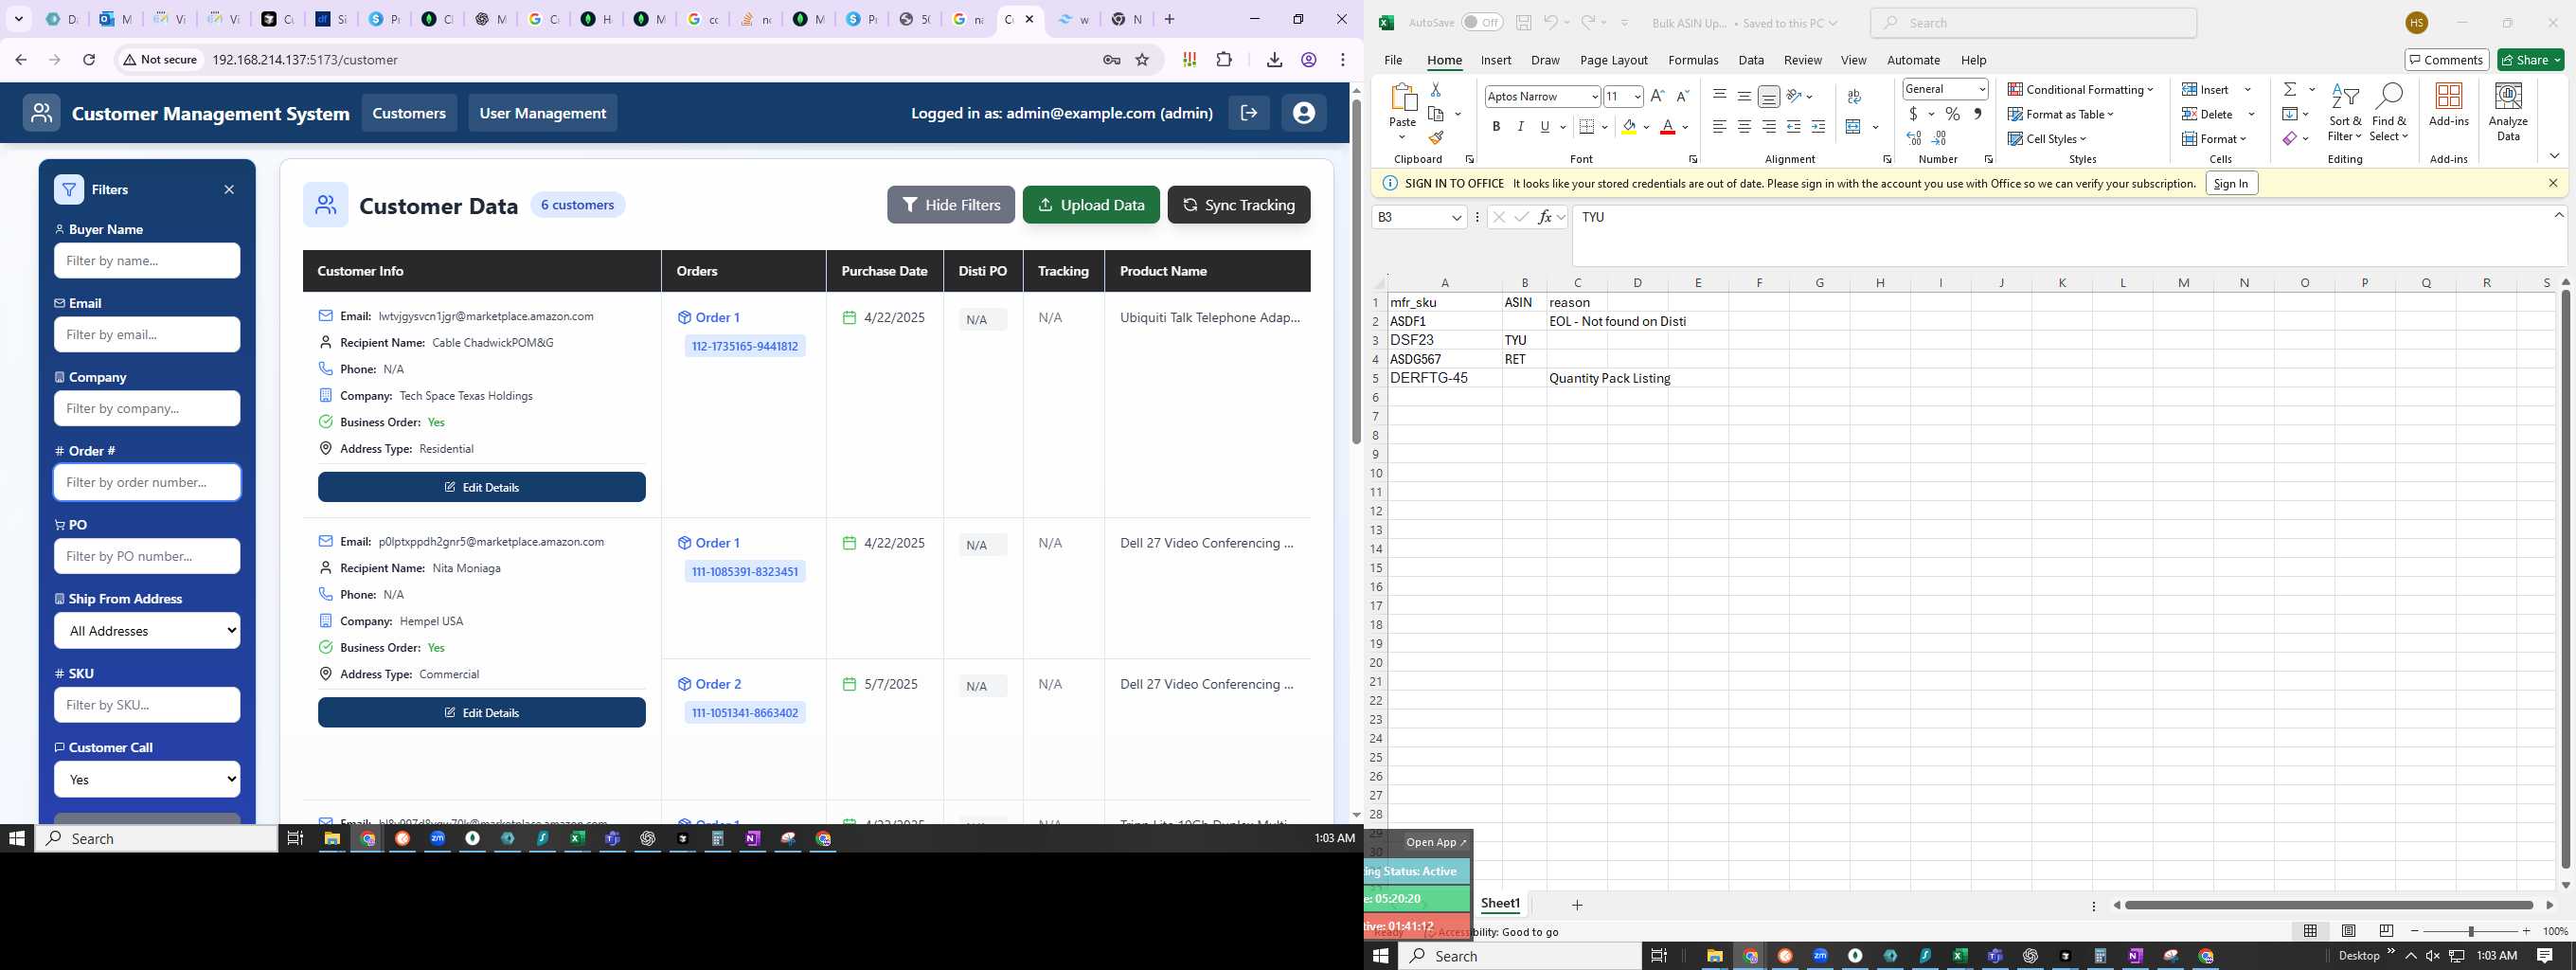The width and height of the screenshot is (2576, 970).
Task: Open the Chrome extensions puzzle icon
Action: point(1224,60)
